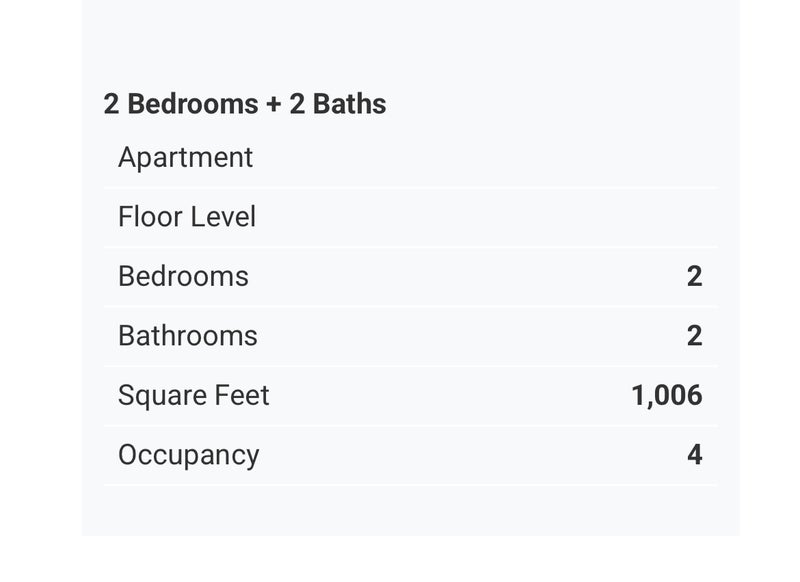The image size is (800, 582).
Task: Click the Bathrooms row label
Action: click(188, 336)
